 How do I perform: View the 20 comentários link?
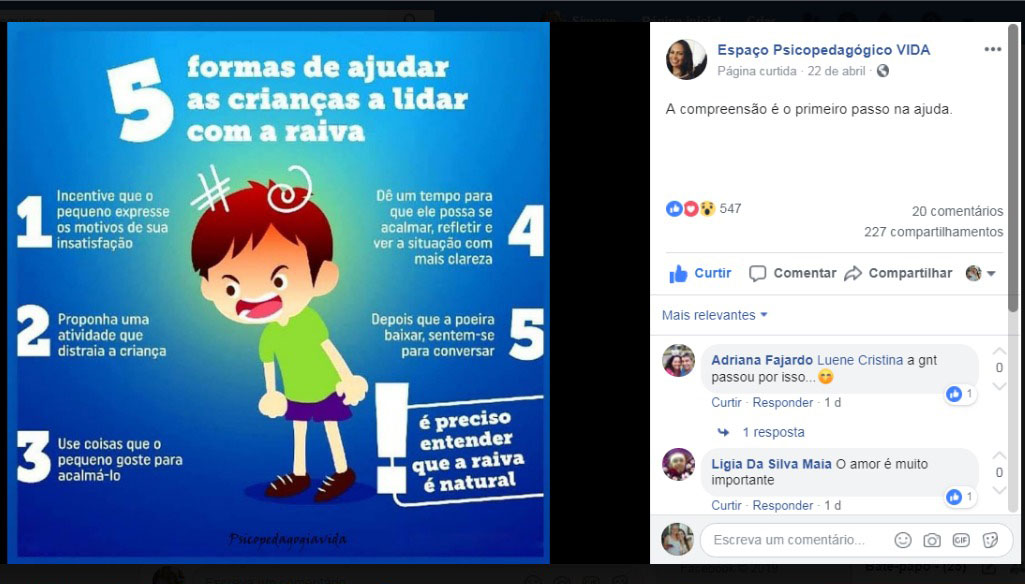coord(957,211)
